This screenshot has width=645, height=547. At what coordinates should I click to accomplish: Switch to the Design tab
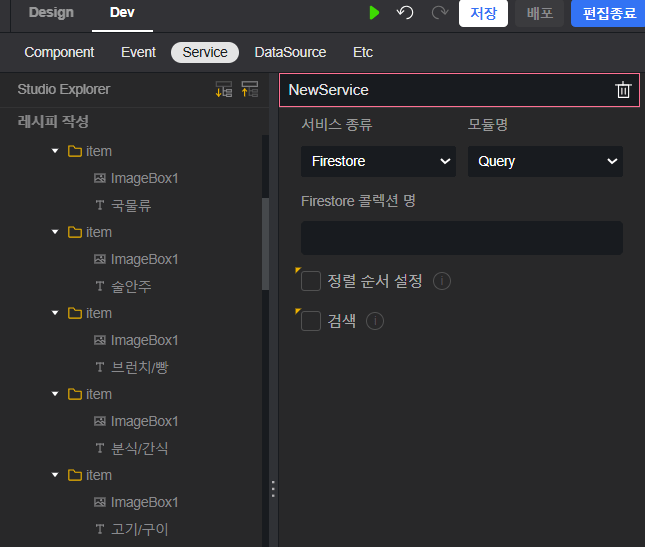point(51,13)
